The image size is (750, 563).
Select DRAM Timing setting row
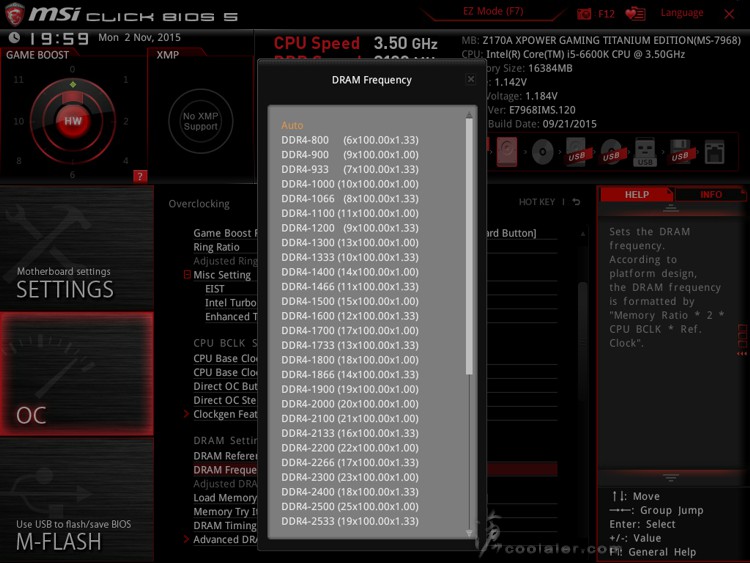click(x=225, y=525)
